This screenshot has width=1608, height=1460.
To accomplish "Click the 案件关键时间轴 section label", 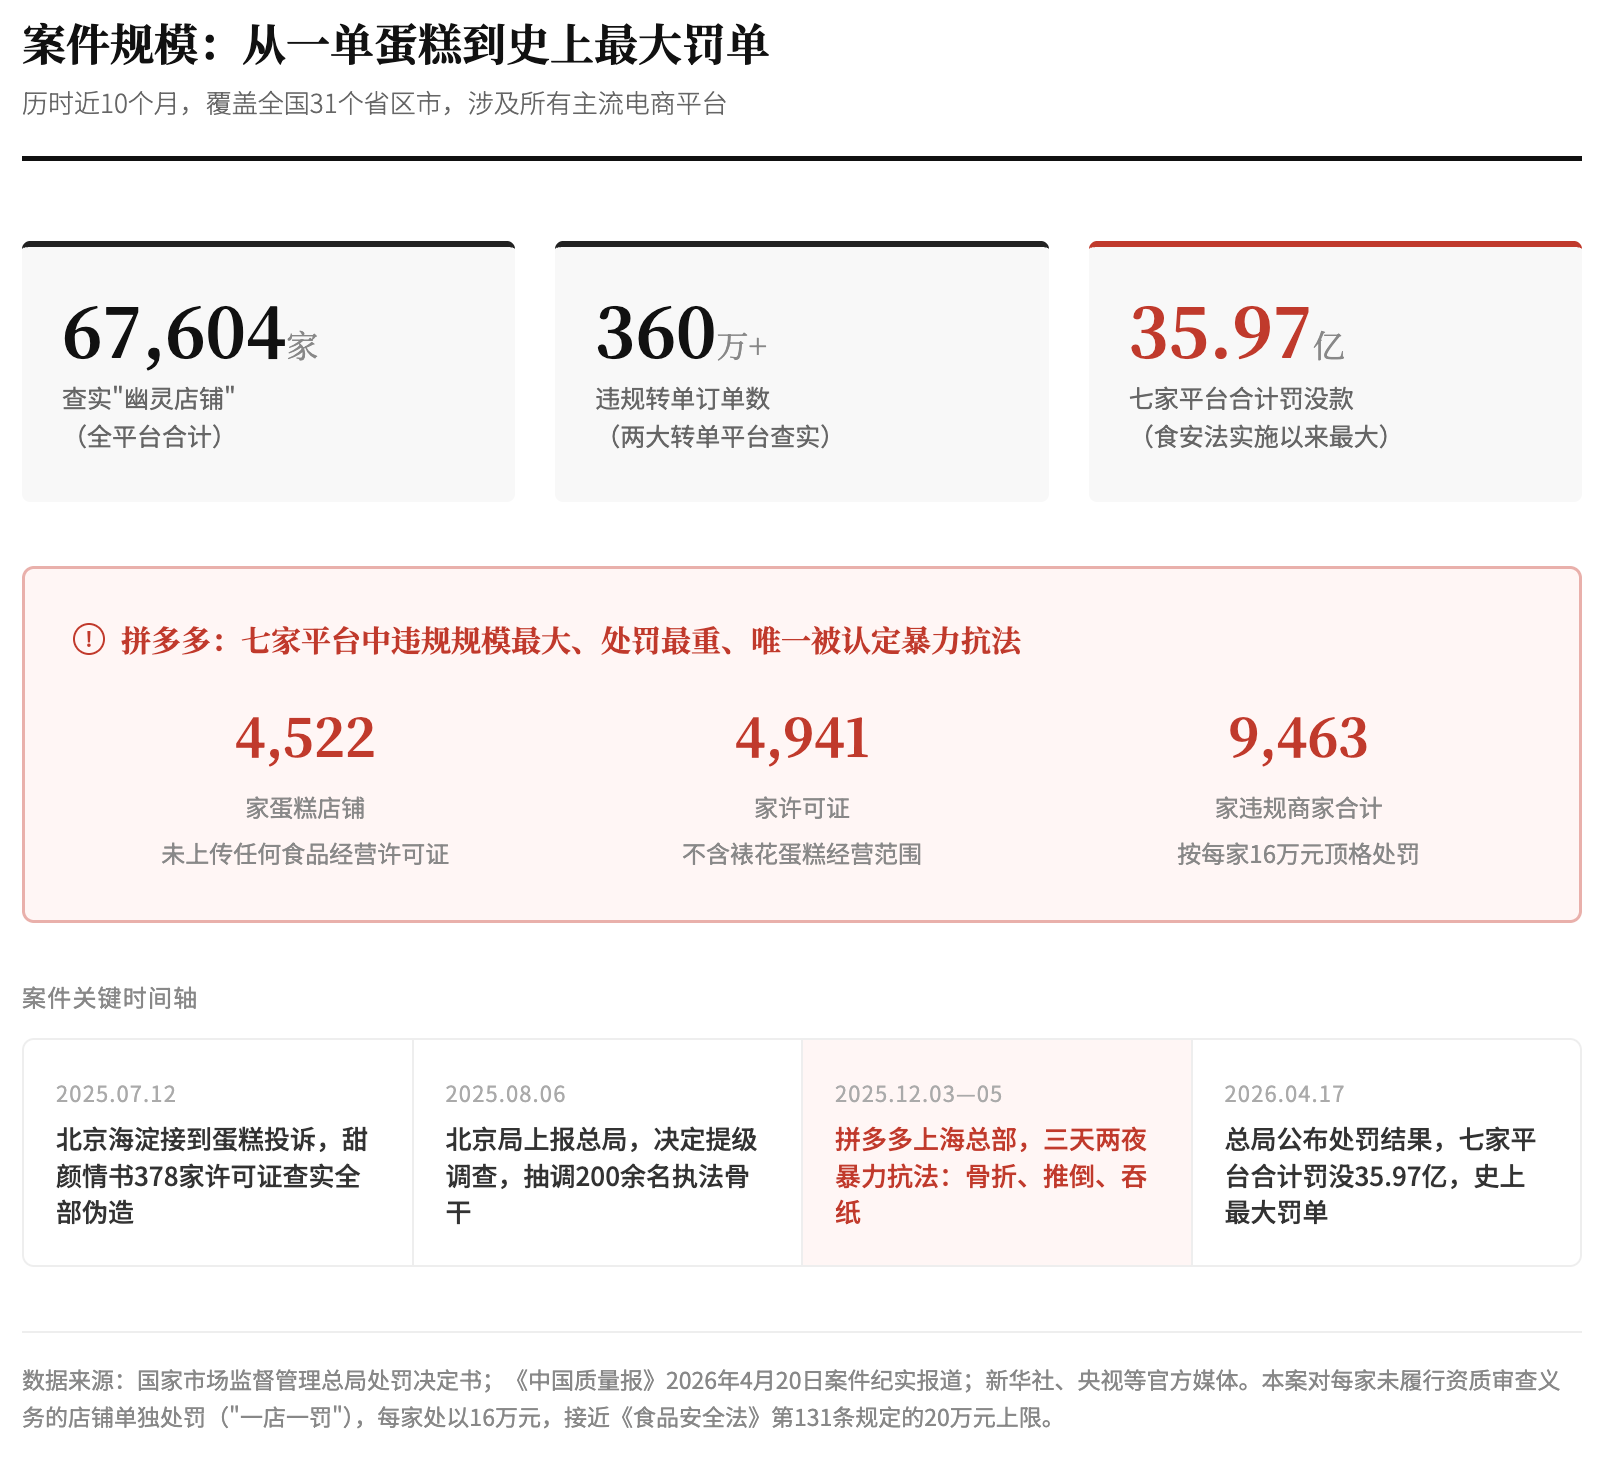I will (110, 998).
